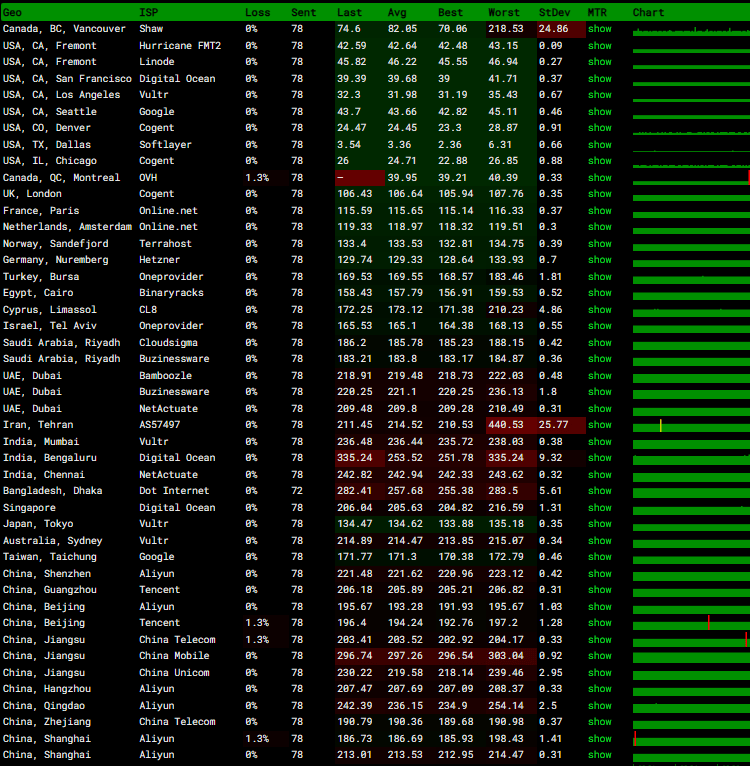
Task: Open show link for Cyprus, Limassol CL8
Action: [600, 310]
